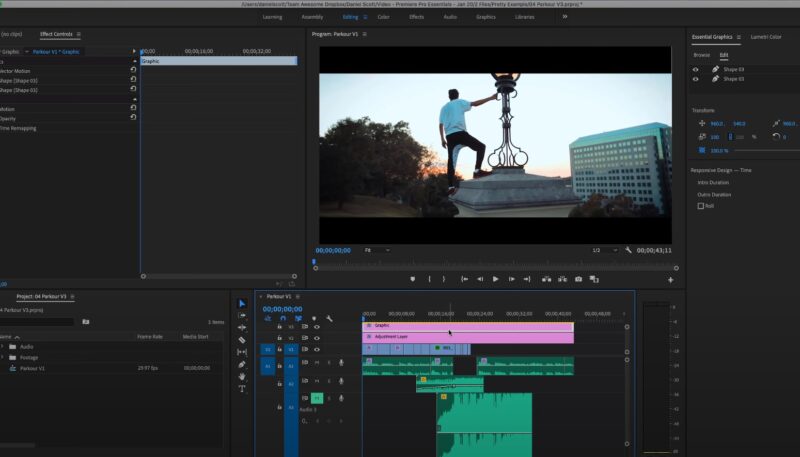Select the Ripple Edit tool
The image size is (800, 457).
pos(242,327)
